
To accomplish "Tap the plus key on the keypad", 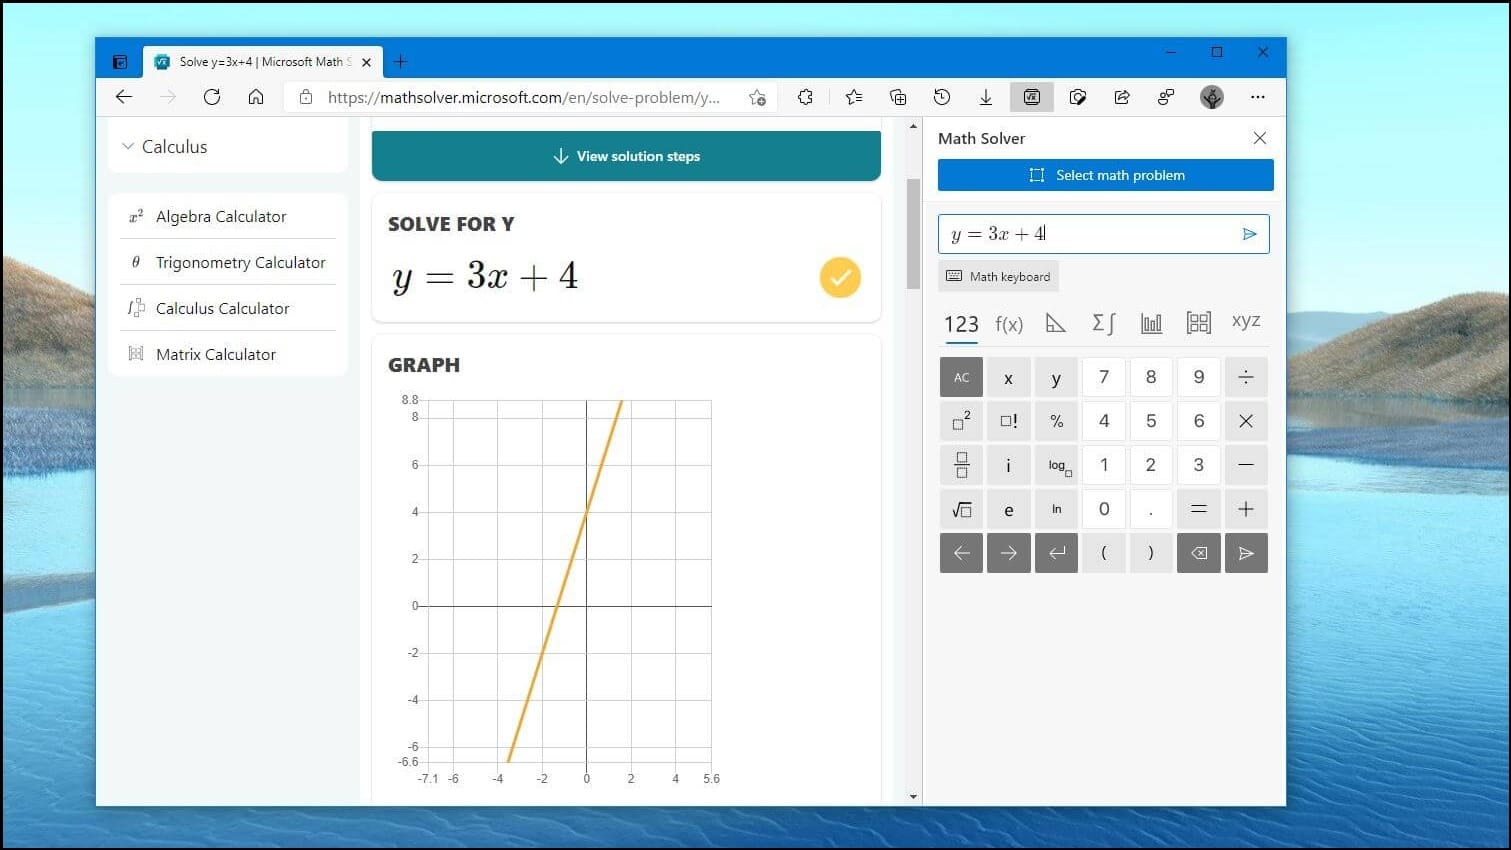I will click(x=1246, y=509).
